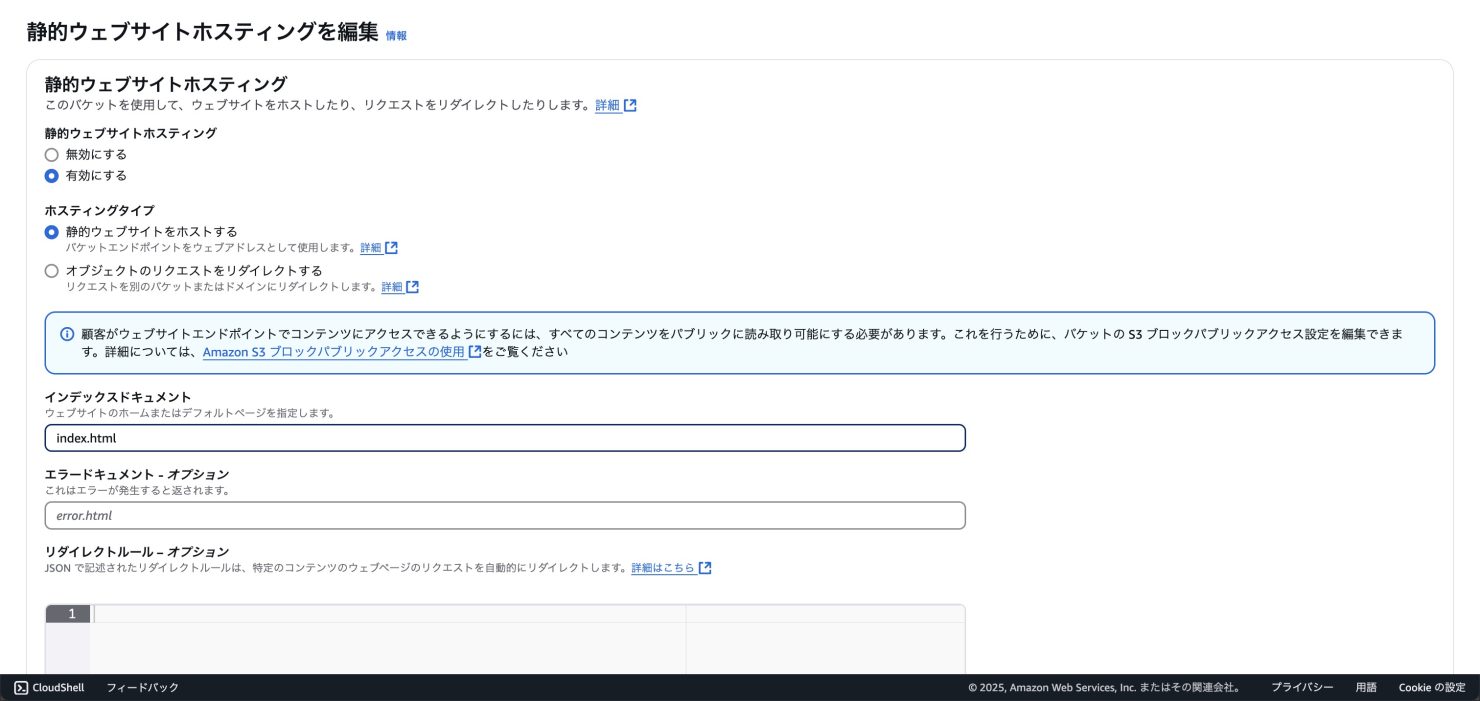The height and width of the screenshot is (701, 1480).
Task: Click external link icon under リダイレクトする option
Action: (412, 287)
